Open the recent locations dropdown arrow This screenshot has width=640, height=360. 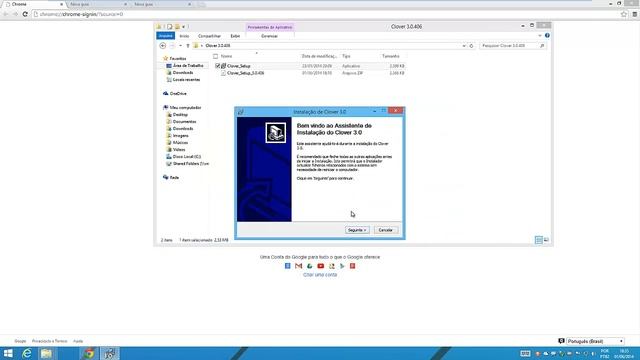click(180, 46)
